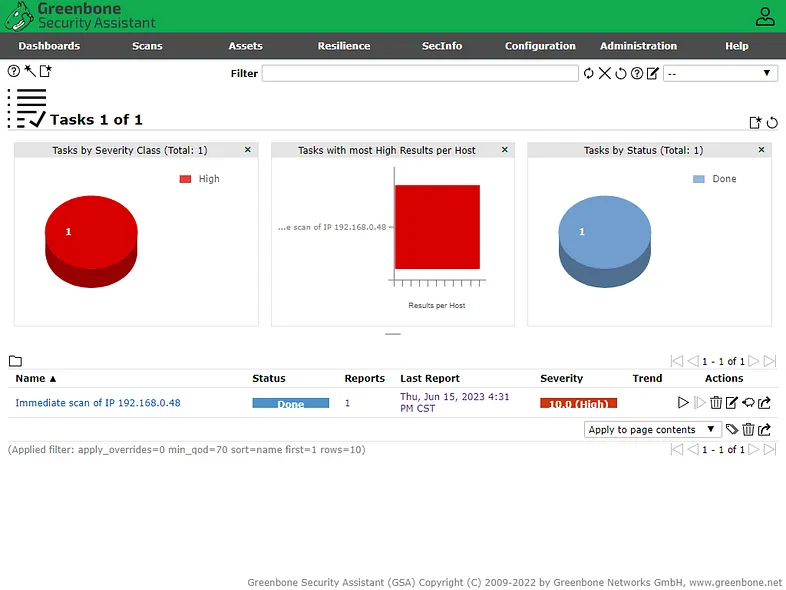Edit the Immediate scan task
The image size is (786, 590).
click(x=732, y=403)
